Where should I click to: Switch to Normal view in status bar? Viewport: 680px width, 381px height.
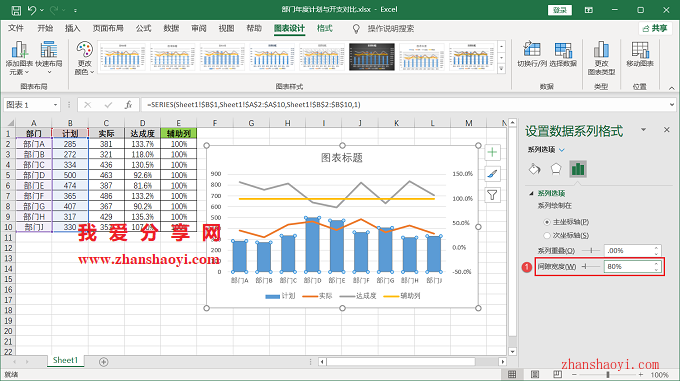pos(512,374)
